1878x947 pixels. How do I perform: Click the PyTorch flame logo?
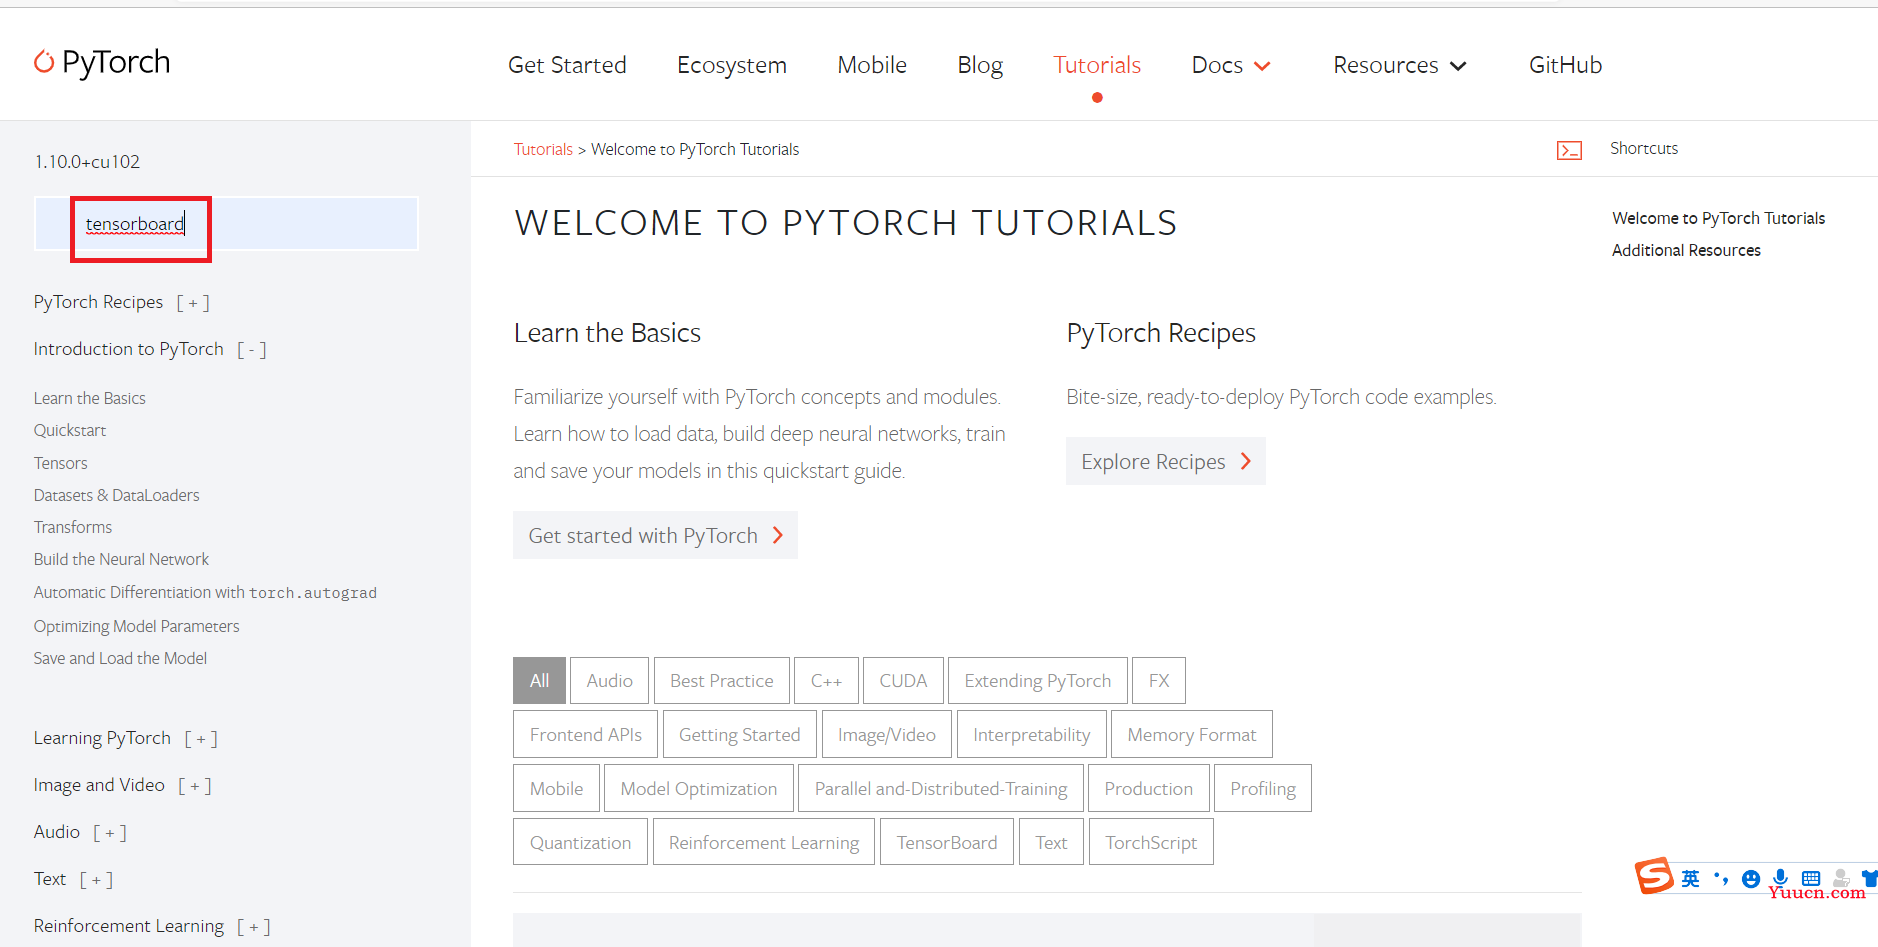tap(44, 62)
